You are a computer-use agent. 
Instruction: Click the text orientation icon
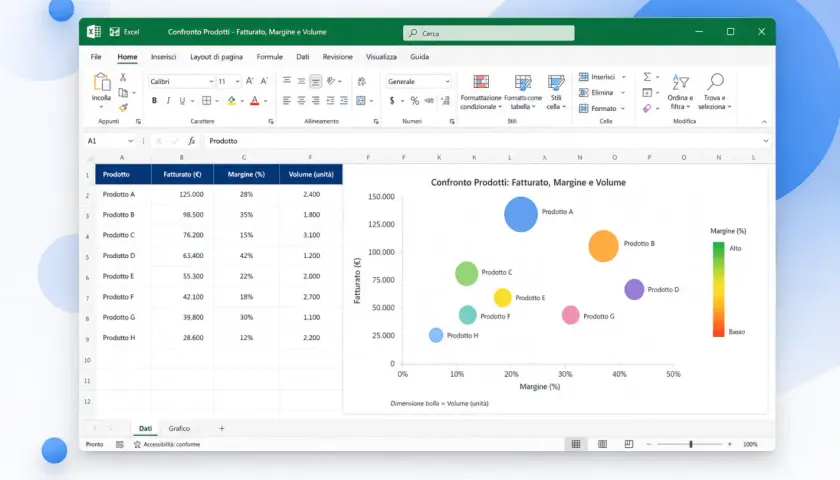[x=331, y=81]
